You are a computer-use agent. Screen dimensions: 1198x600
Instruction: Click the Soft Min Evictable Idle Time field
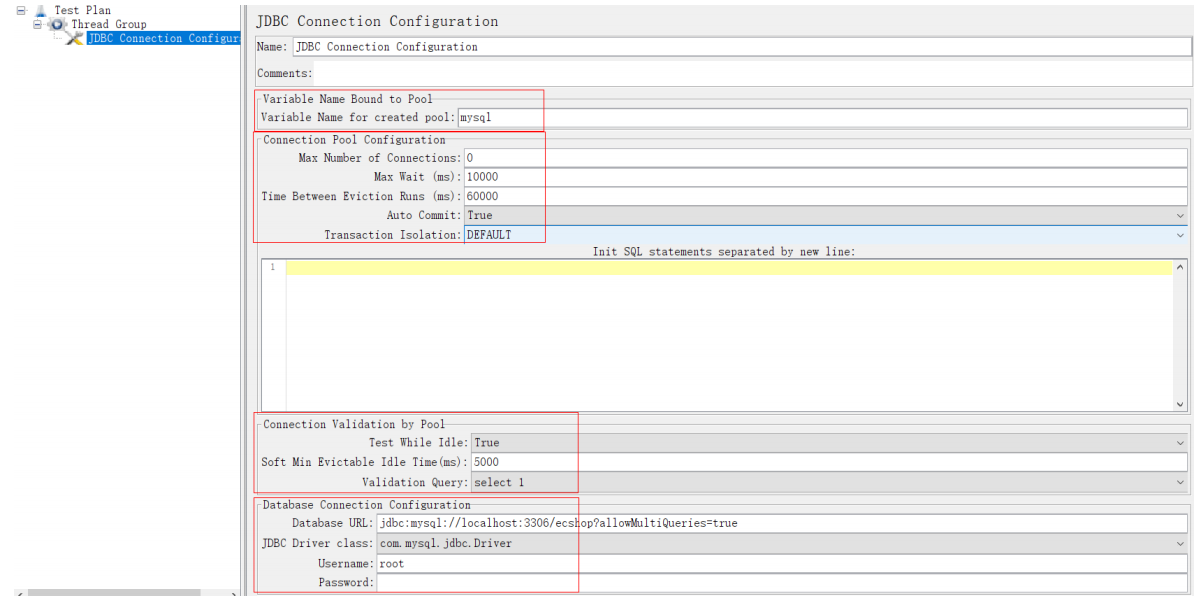(829, 462)
